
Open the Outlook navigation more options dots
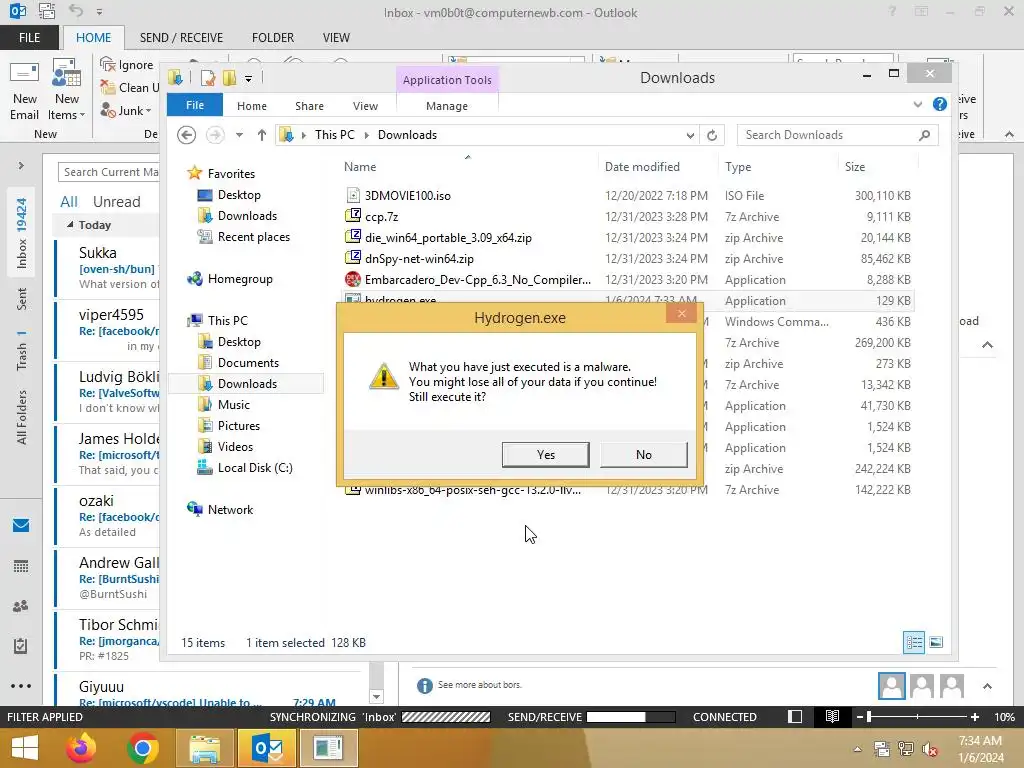click(x=21, y=686)
